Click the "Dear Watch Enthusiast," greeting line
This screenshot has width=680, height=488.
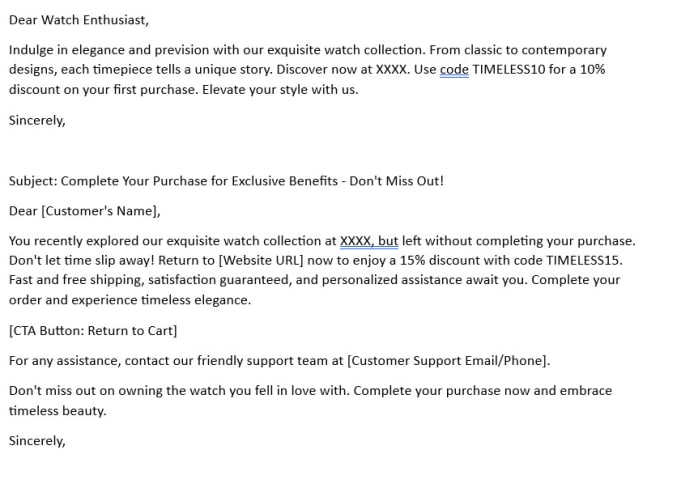[x=79, y=20]
